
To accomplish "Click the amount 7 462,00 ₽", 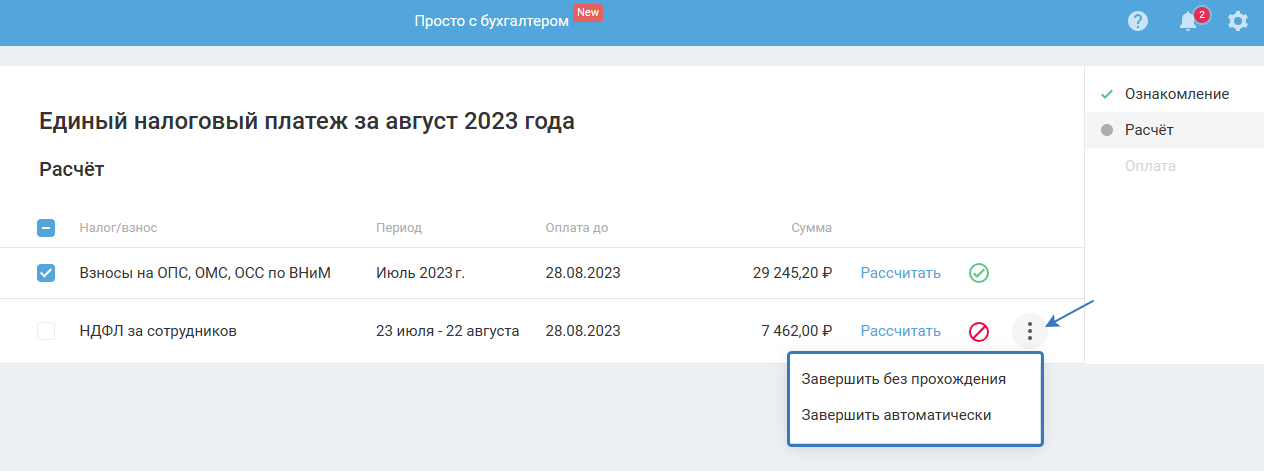I will pos(796,331).
